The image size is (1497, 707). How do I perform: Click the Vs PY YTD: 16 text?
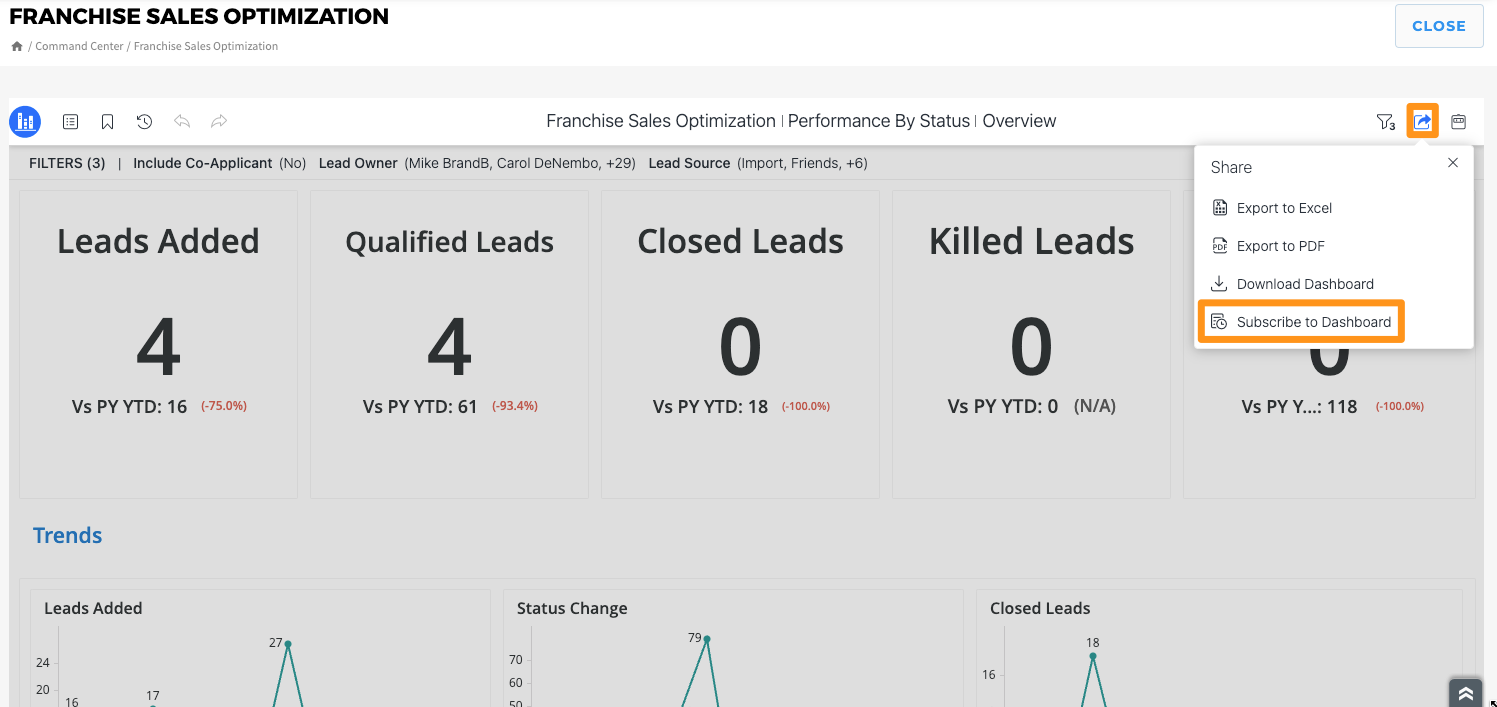tap(129, 407)
